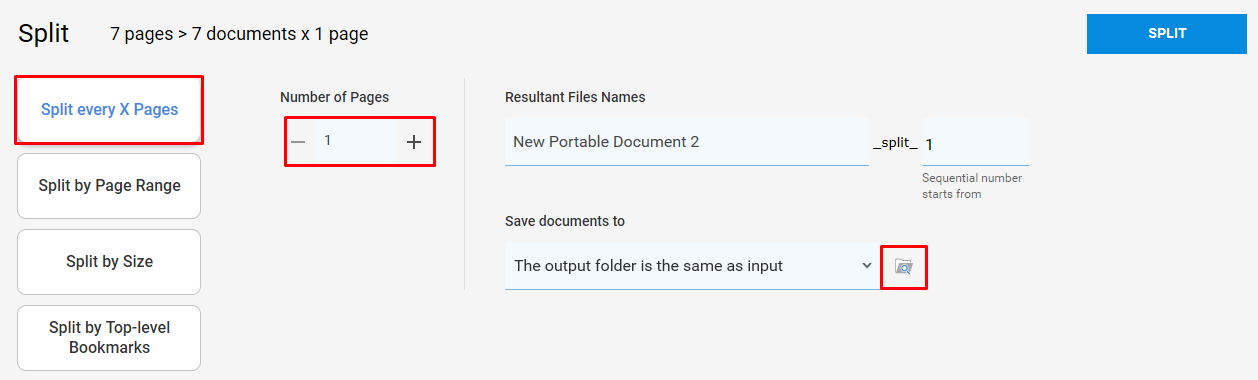
Task: Click the _split_ separator text
Action: 895,143
